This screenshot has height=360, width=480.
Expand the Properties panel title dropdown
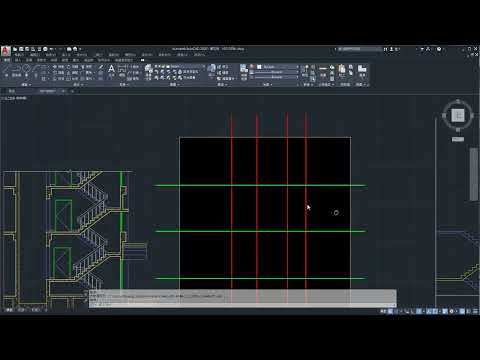coord(267,85)
